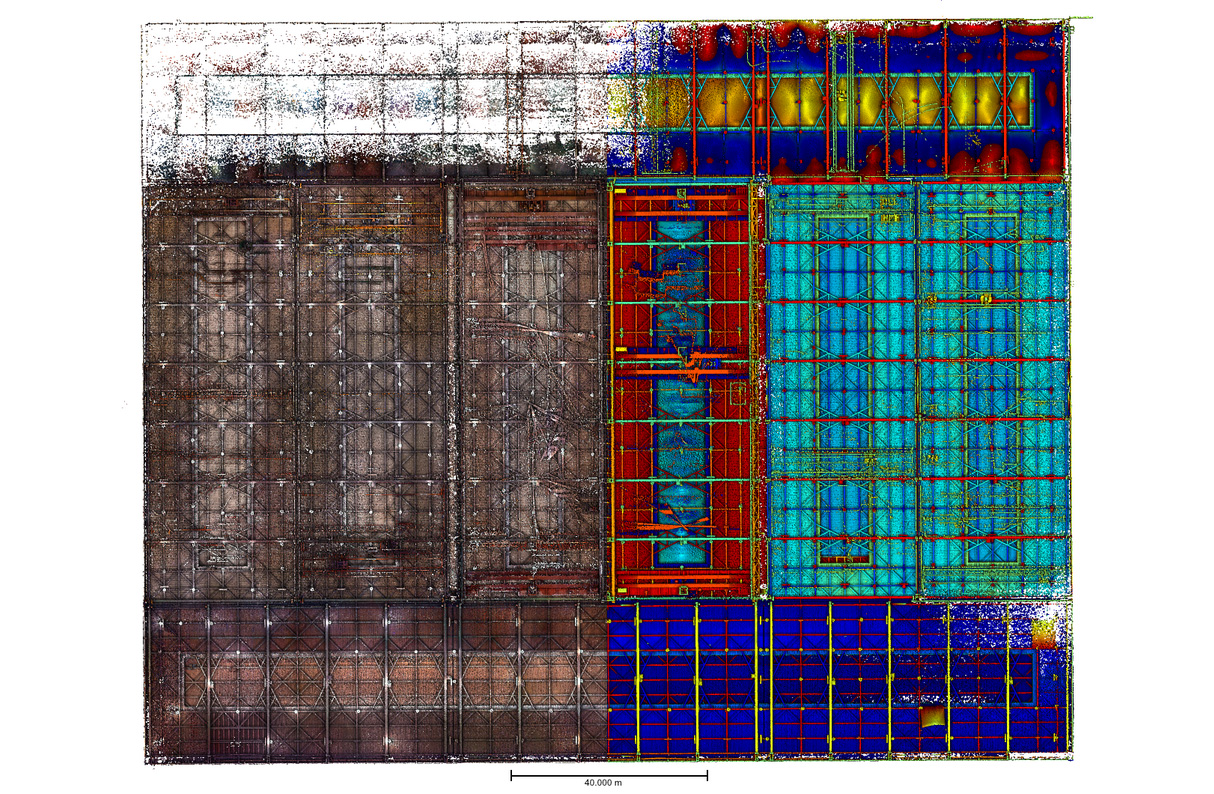Viewport: 1214px width, 794px height.
Task: Select the black scale bar line
Action: 609,774
